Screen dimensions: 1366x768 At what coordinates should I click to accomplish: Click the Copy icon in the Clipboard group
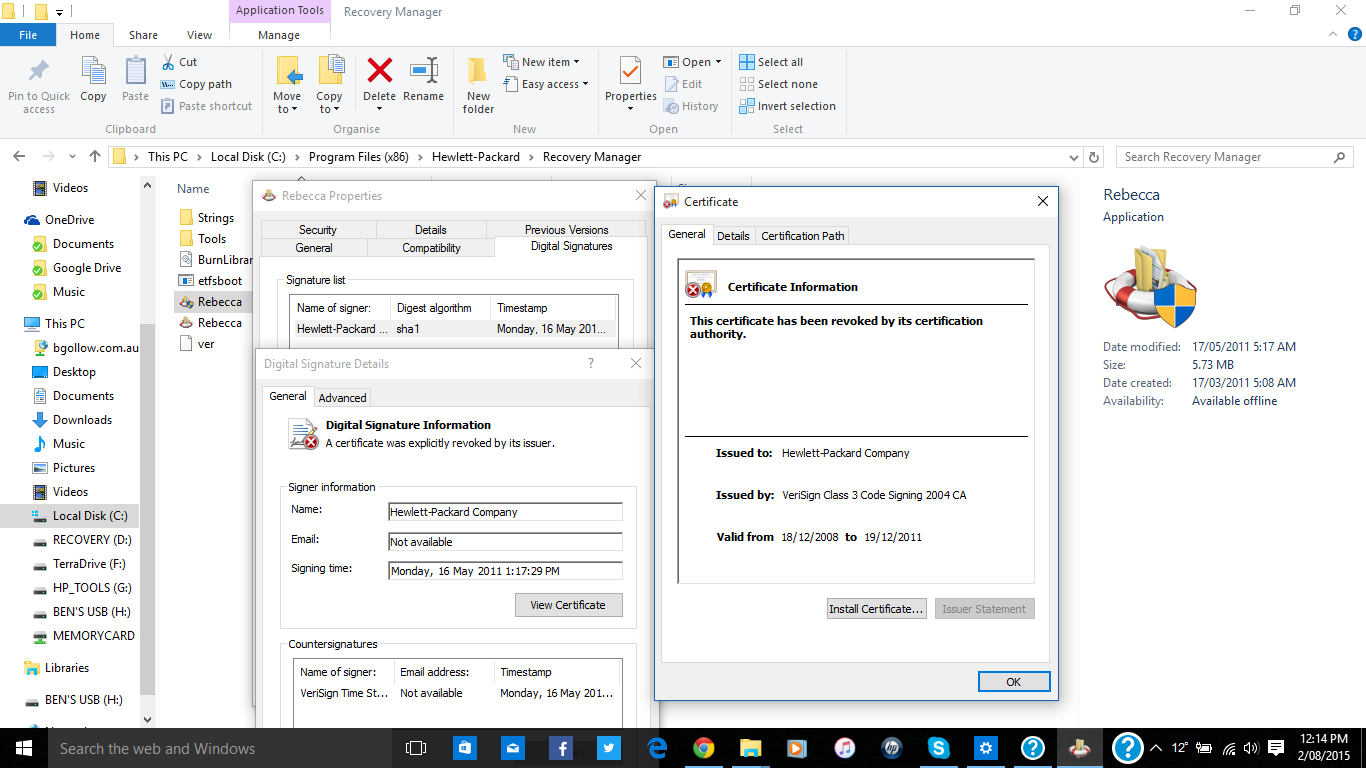pyautogui.click(x=93, y=79)
